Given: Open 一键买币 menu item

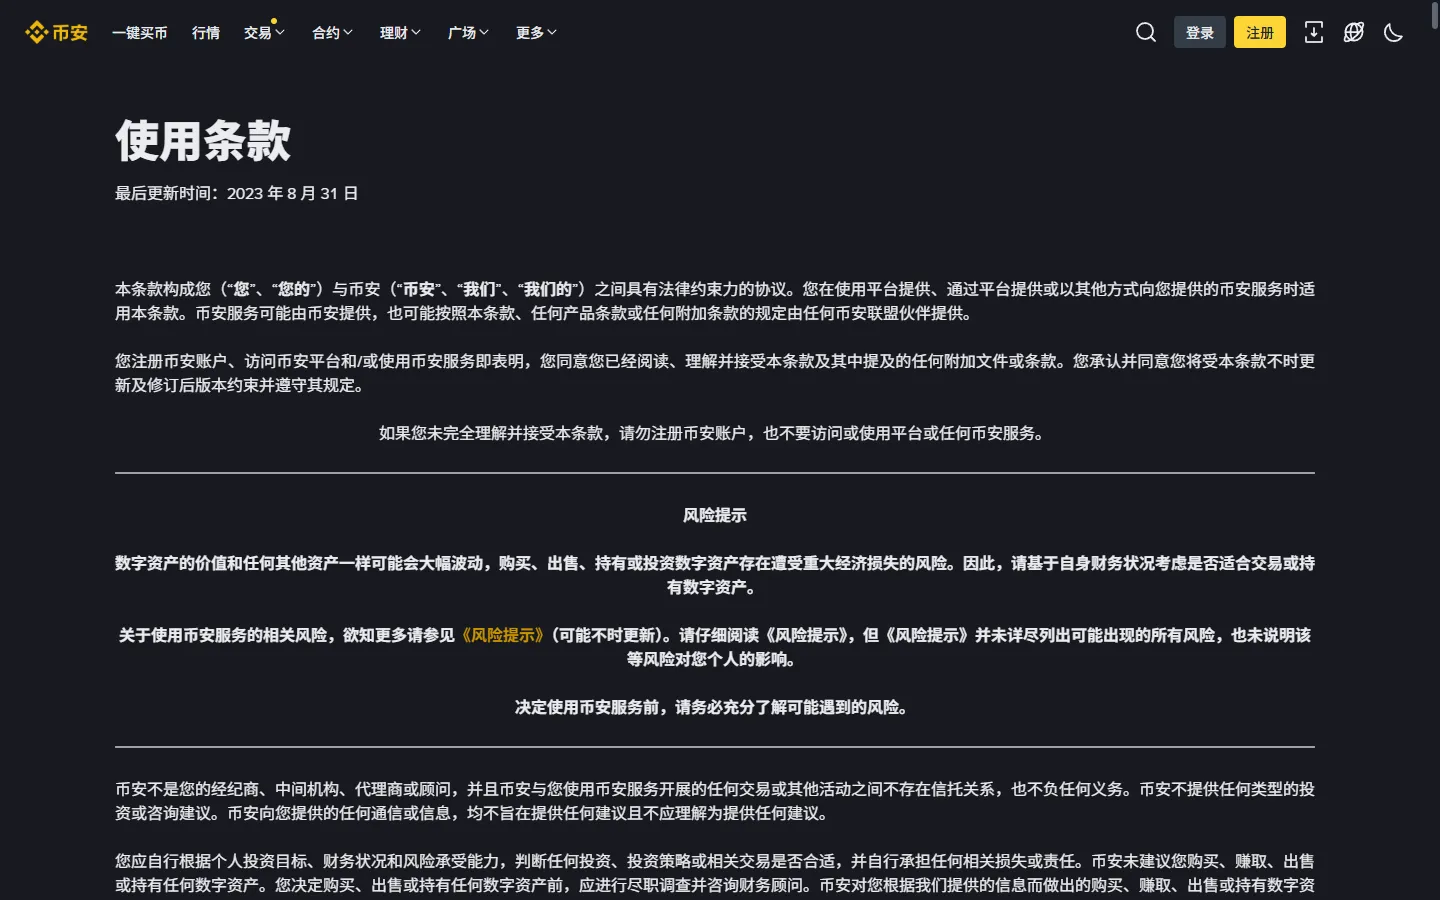Looking at the screenshot, I should pos(139,33).
